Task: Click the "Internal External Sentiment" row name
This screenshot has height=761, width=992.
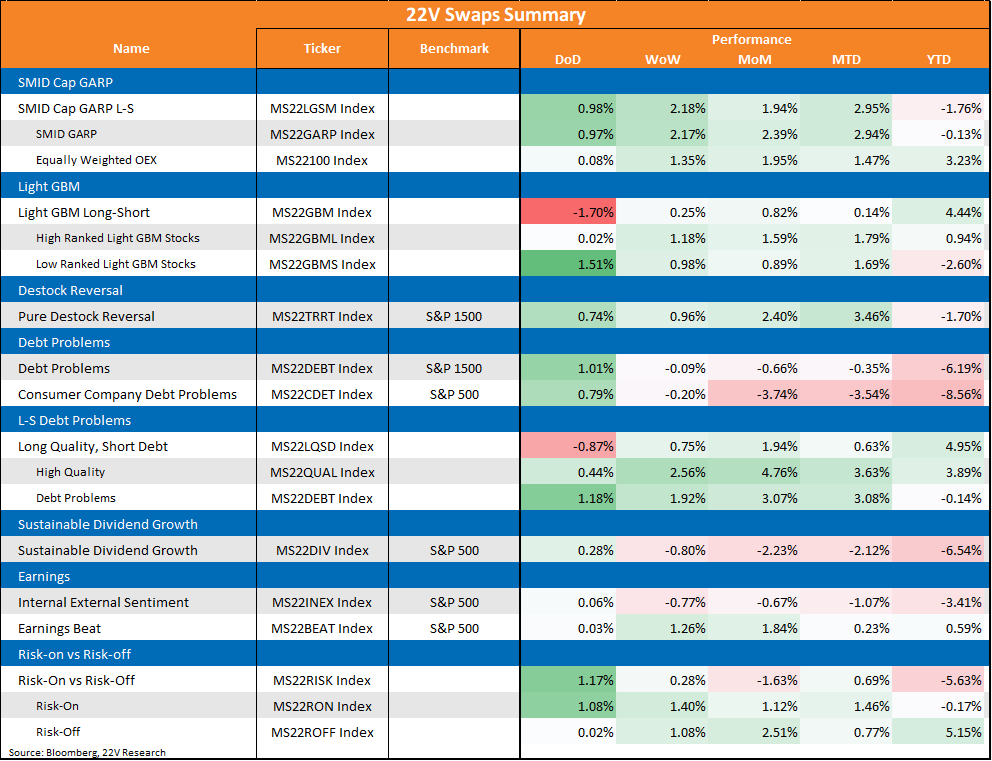Action: click(103, 602)
